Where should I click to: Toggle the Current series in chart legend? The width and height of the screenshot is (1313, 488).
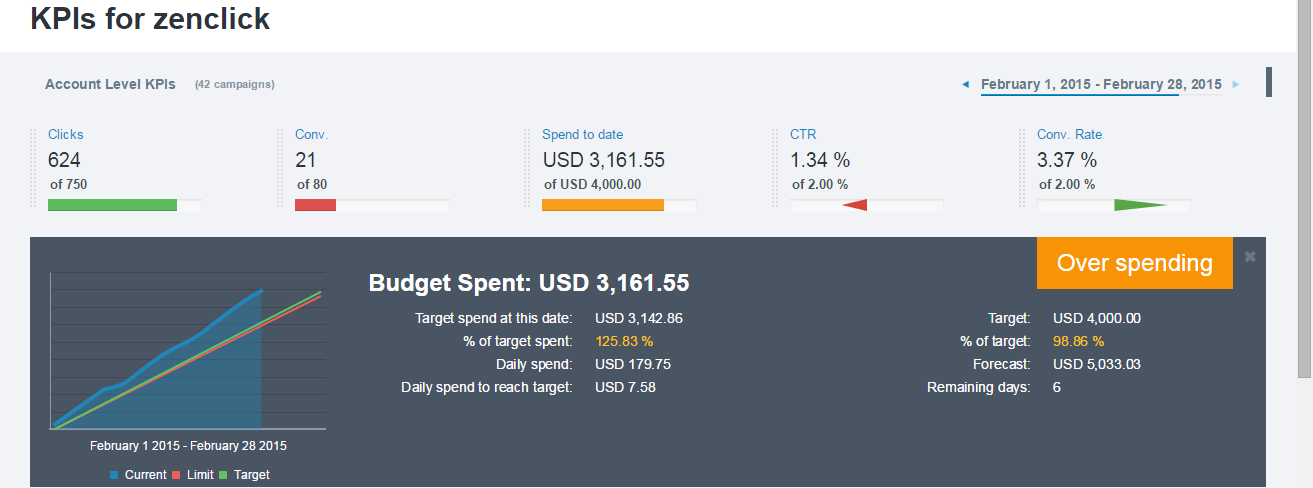tap(138, 475)
